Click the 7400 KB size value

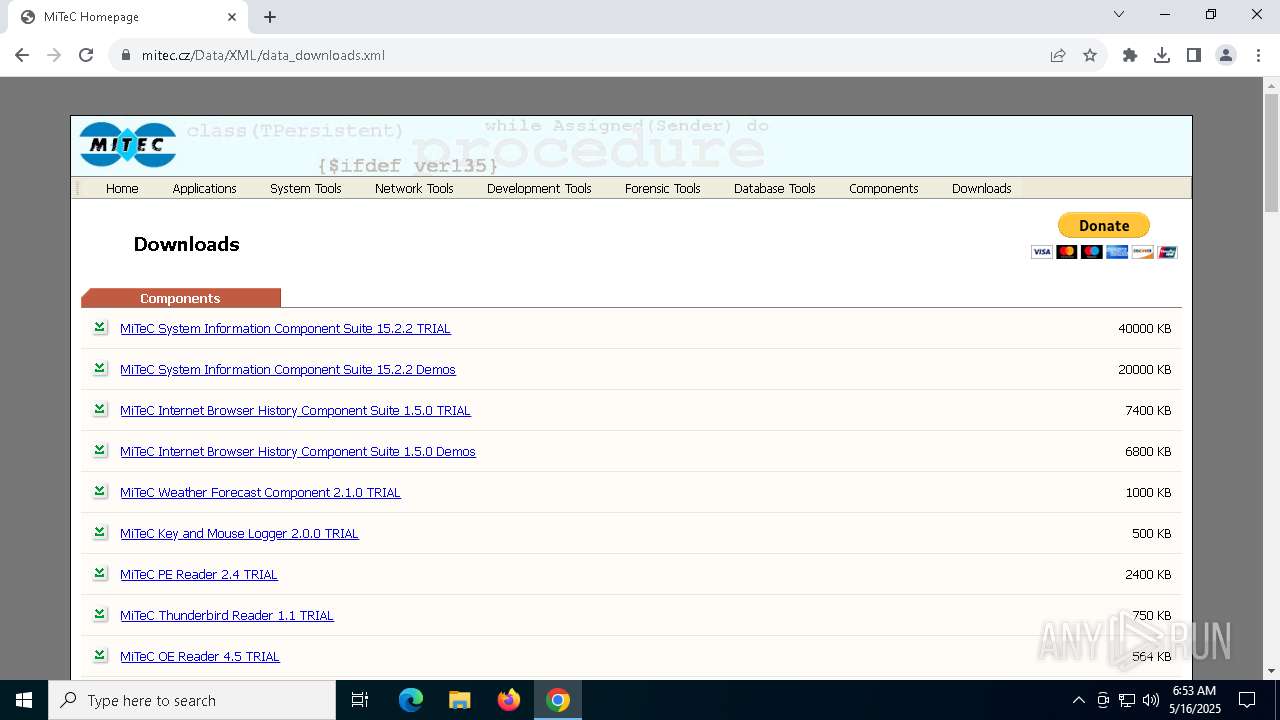click(x=1148, y=410)
